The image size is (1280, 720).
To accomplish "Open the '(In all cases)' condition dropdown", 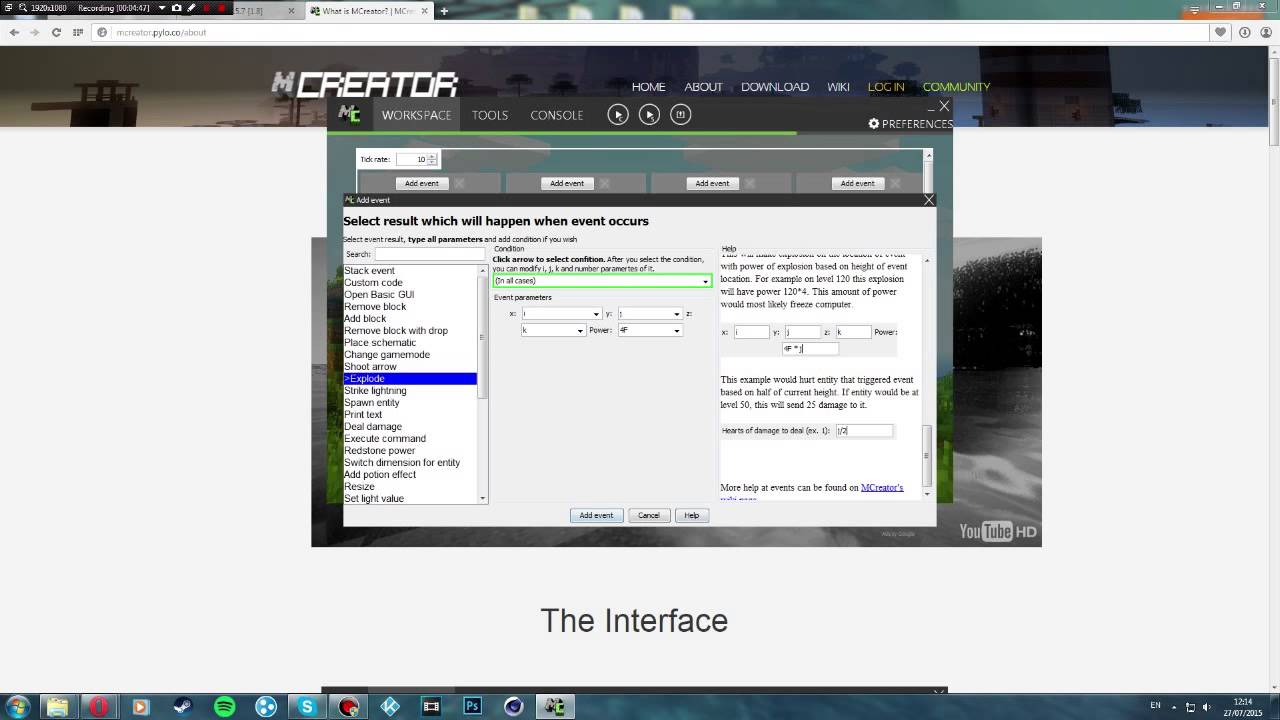I will [705, 281].
